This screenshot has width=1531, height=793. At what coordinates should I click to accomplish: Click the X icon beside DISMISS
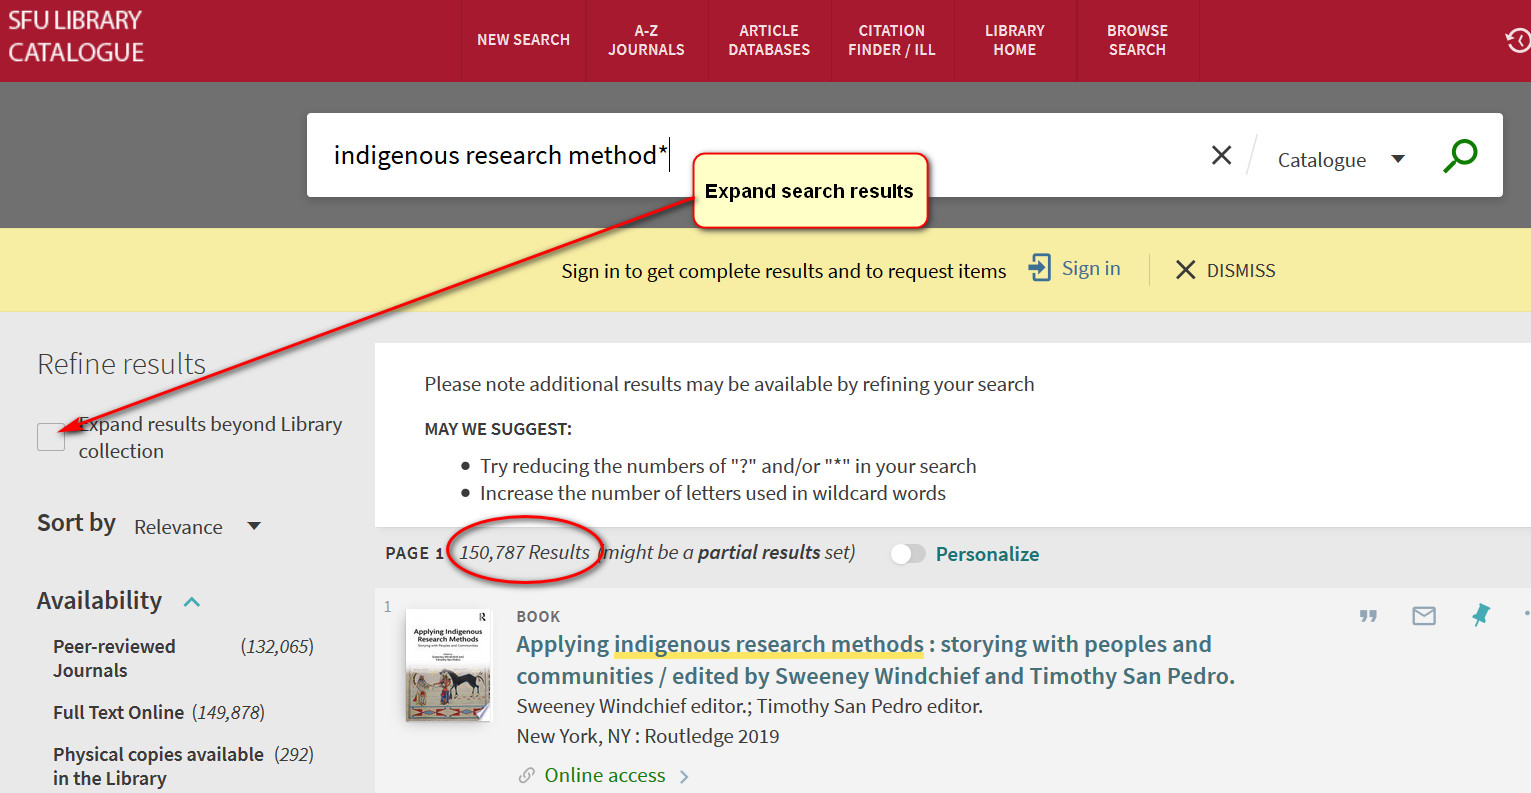[x=1185, y=270]
